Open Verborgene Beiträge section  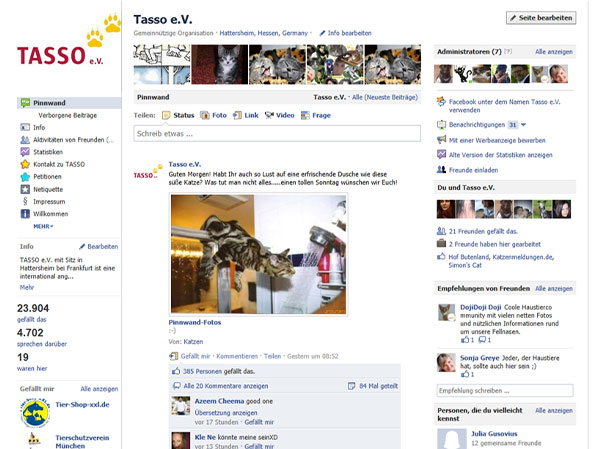pos(68,115)
